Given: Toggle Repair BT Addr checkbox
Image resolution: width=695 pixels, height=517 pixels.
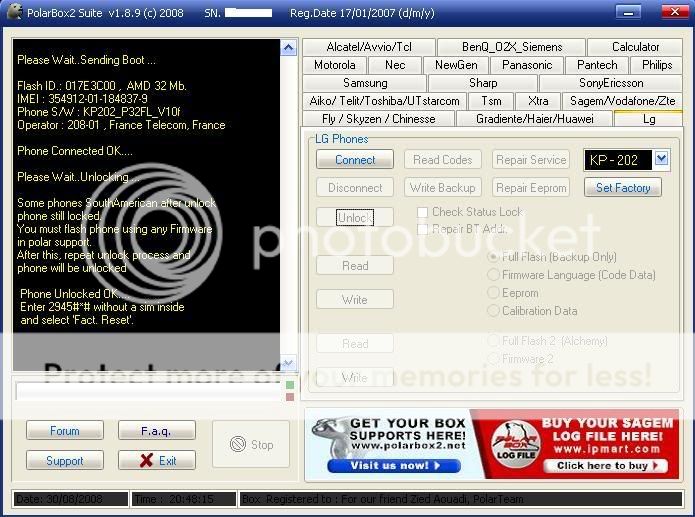Looking at the screenshot, I should pyautogui.click(x=422, y=229).
